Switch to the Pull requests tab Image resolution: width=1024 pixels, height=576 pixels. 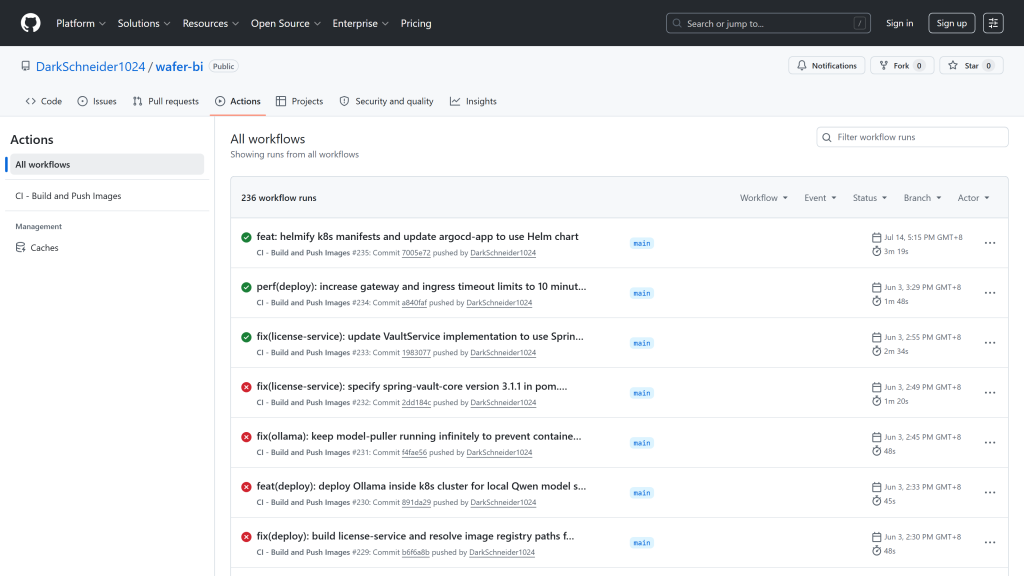coord(166,101)
